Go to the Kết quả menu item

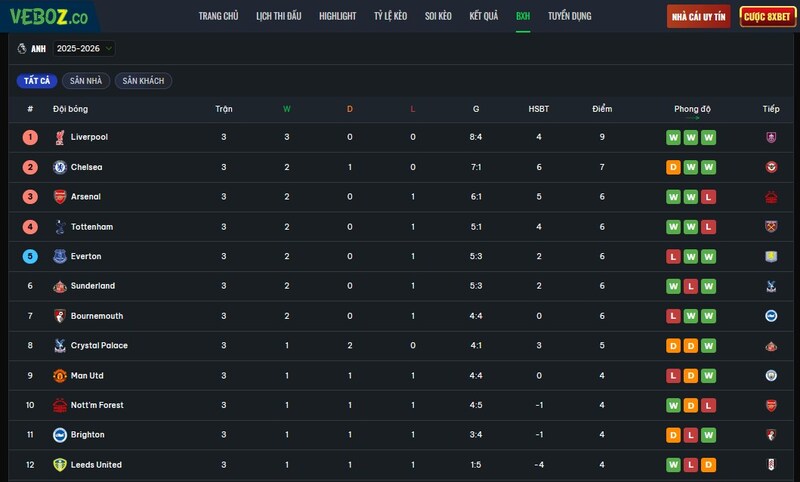[x=484, y=16]
